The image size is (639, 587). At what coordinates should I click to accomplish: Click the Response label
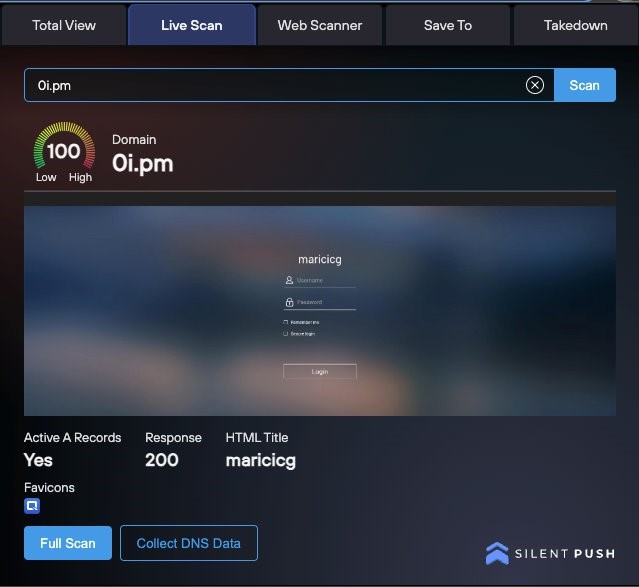[x=173, y=438]
